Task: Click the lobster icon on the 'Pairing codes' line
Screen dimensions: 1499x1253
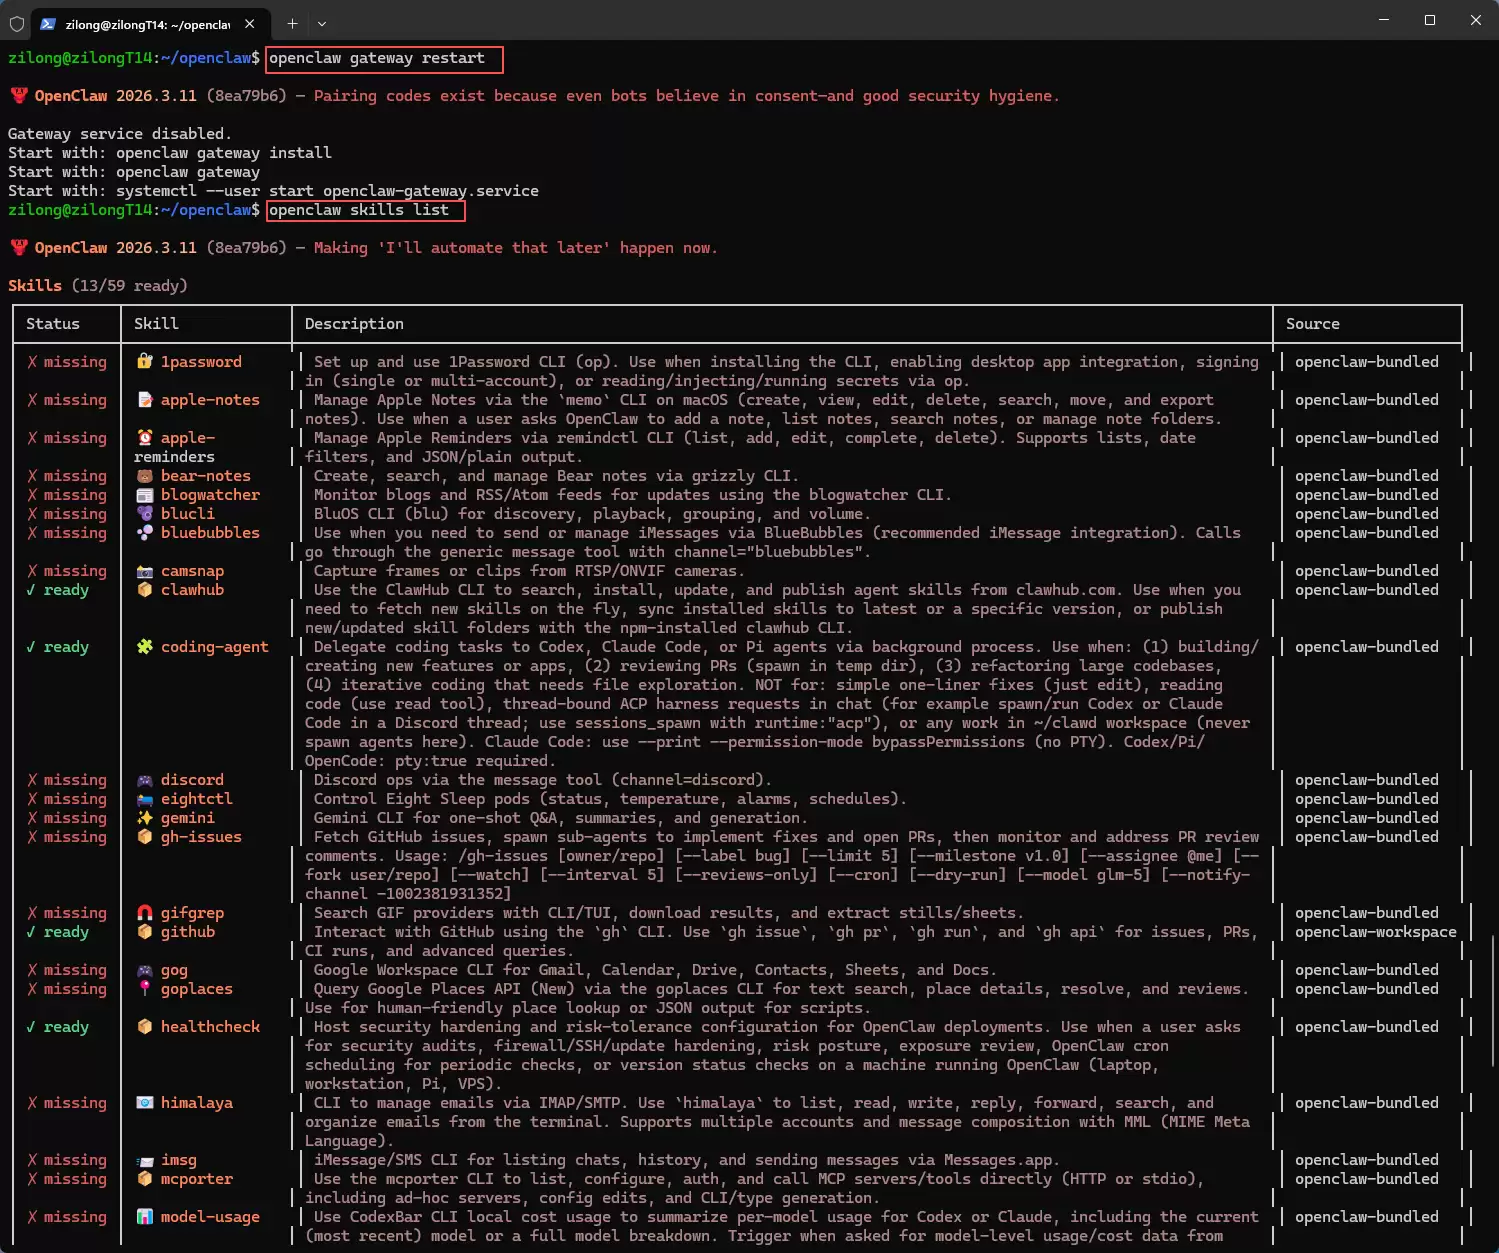Action: point(18,96)
